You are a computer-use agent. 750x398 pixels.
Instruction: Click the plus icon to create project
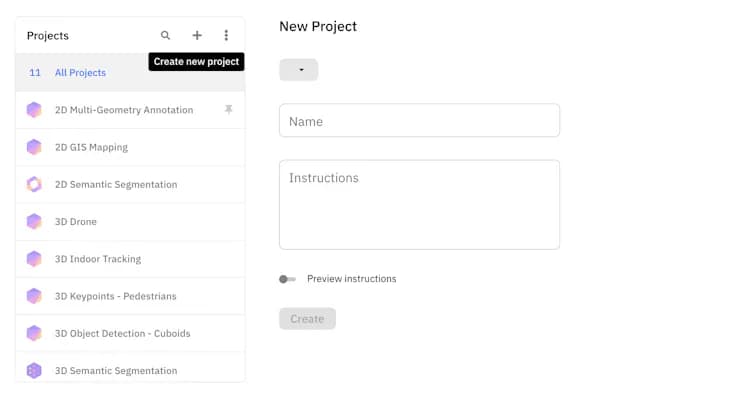tap(197, 35)
